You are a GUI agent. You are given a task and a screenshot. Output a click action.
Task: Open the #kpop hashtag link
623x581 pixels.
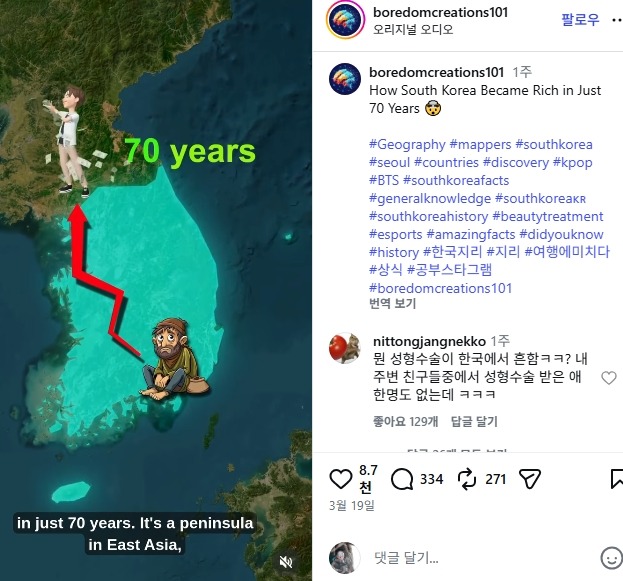pos(573,162)
